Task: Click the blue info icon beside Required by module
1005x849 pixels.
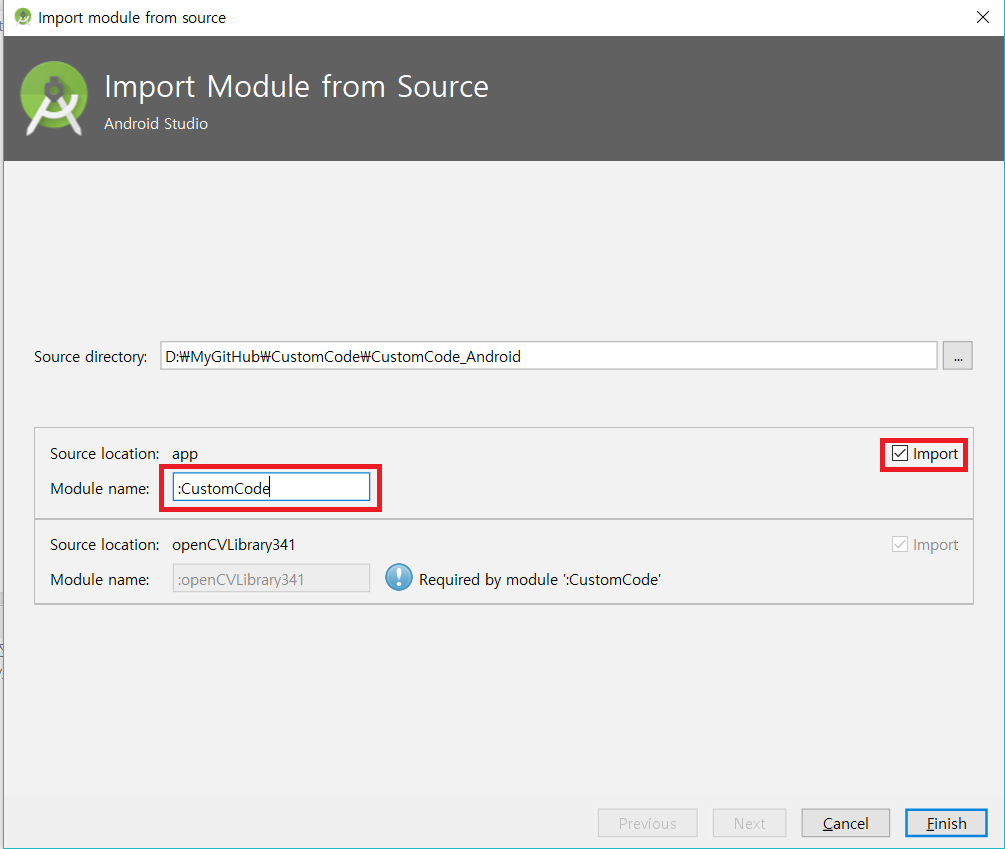Action: coord(399,577)
